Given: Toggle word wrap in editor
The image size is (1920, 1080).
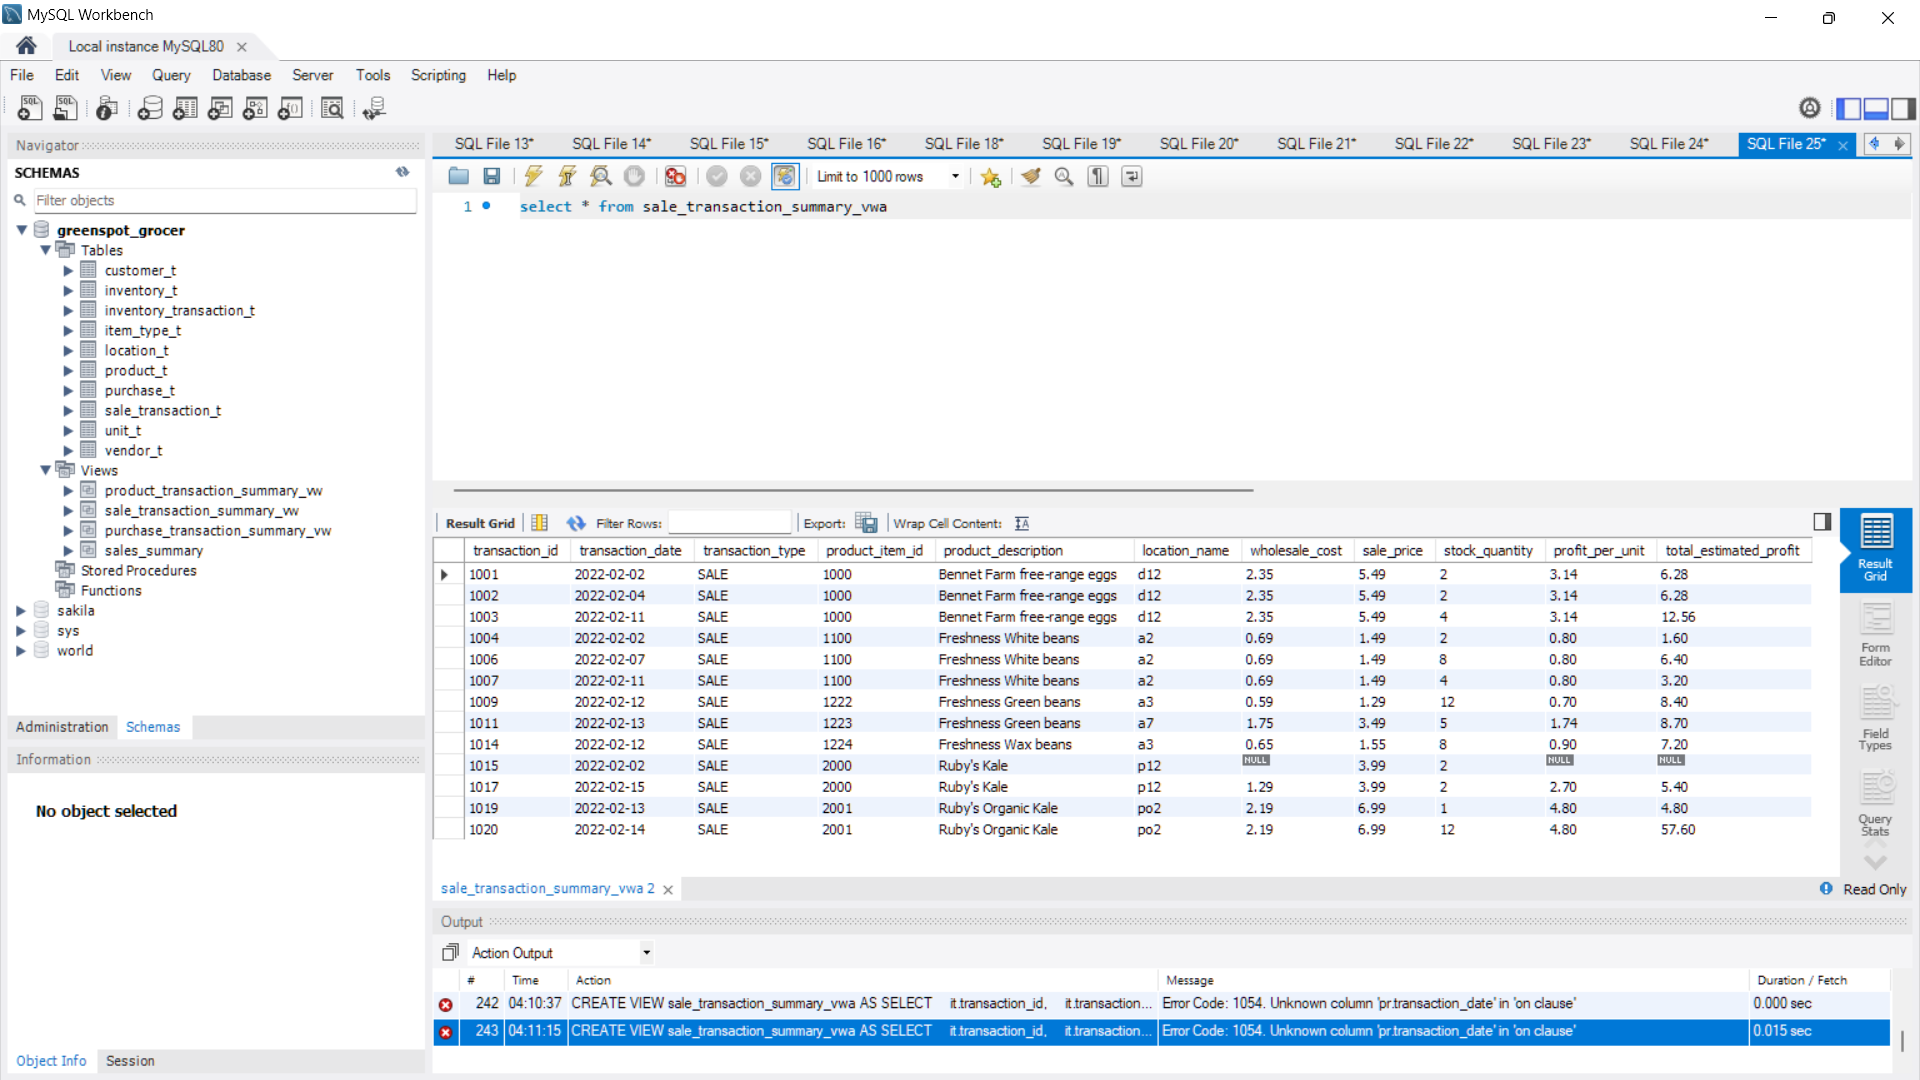Looking at the screenshot, I should (1132, 176).
